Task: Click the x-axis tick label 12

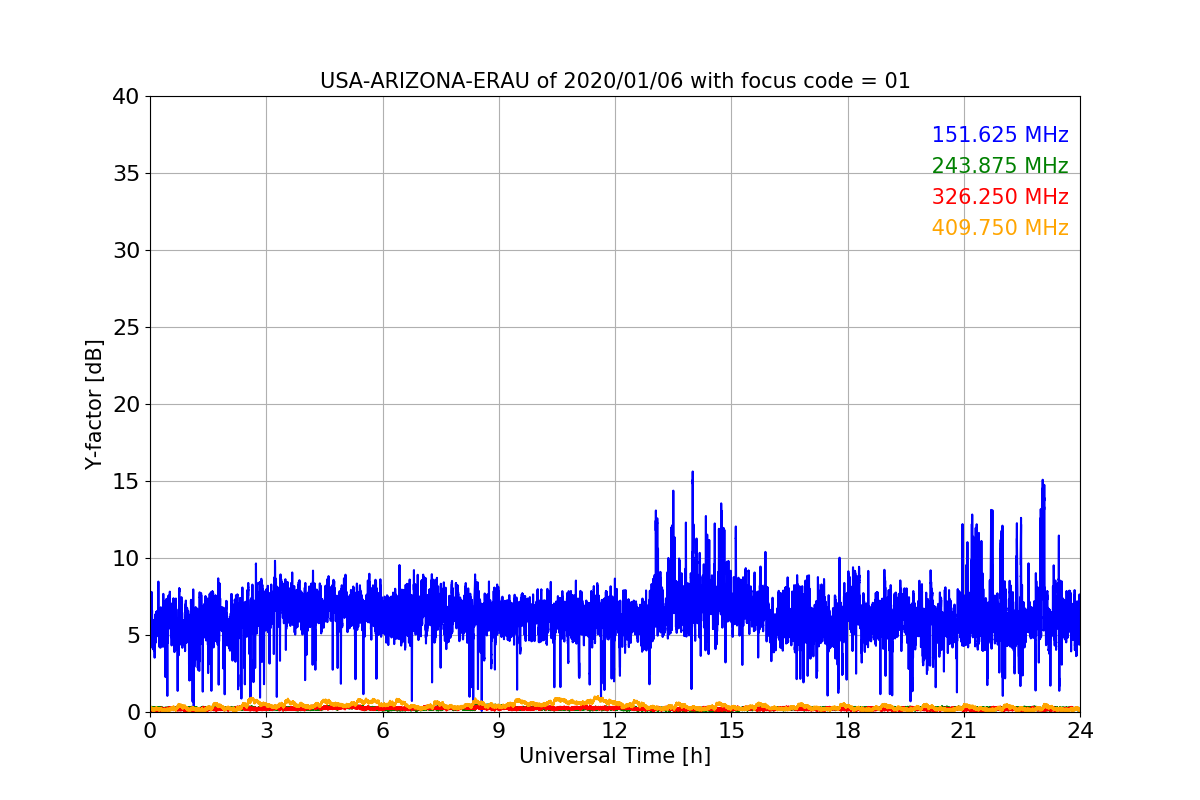Action: coord(615,731)
